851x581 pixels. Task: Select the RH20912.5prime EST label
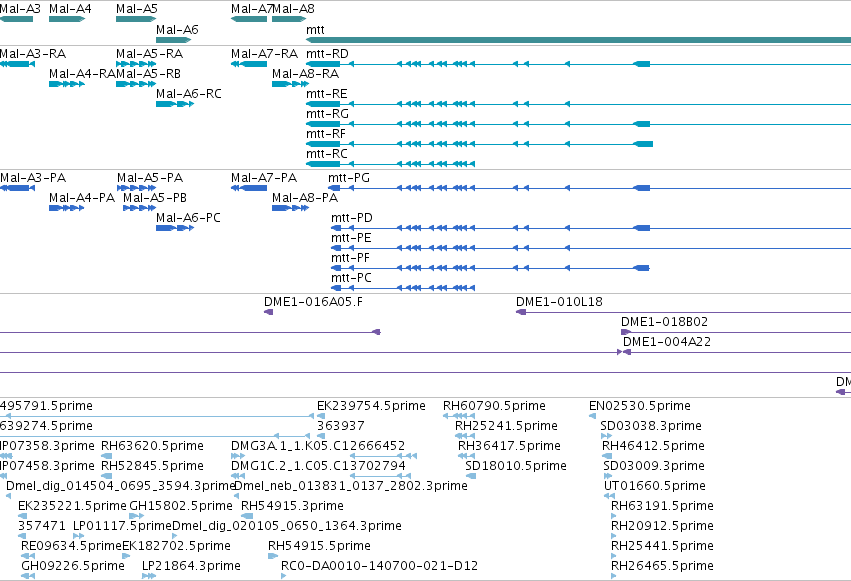click(x=662, y=526)
